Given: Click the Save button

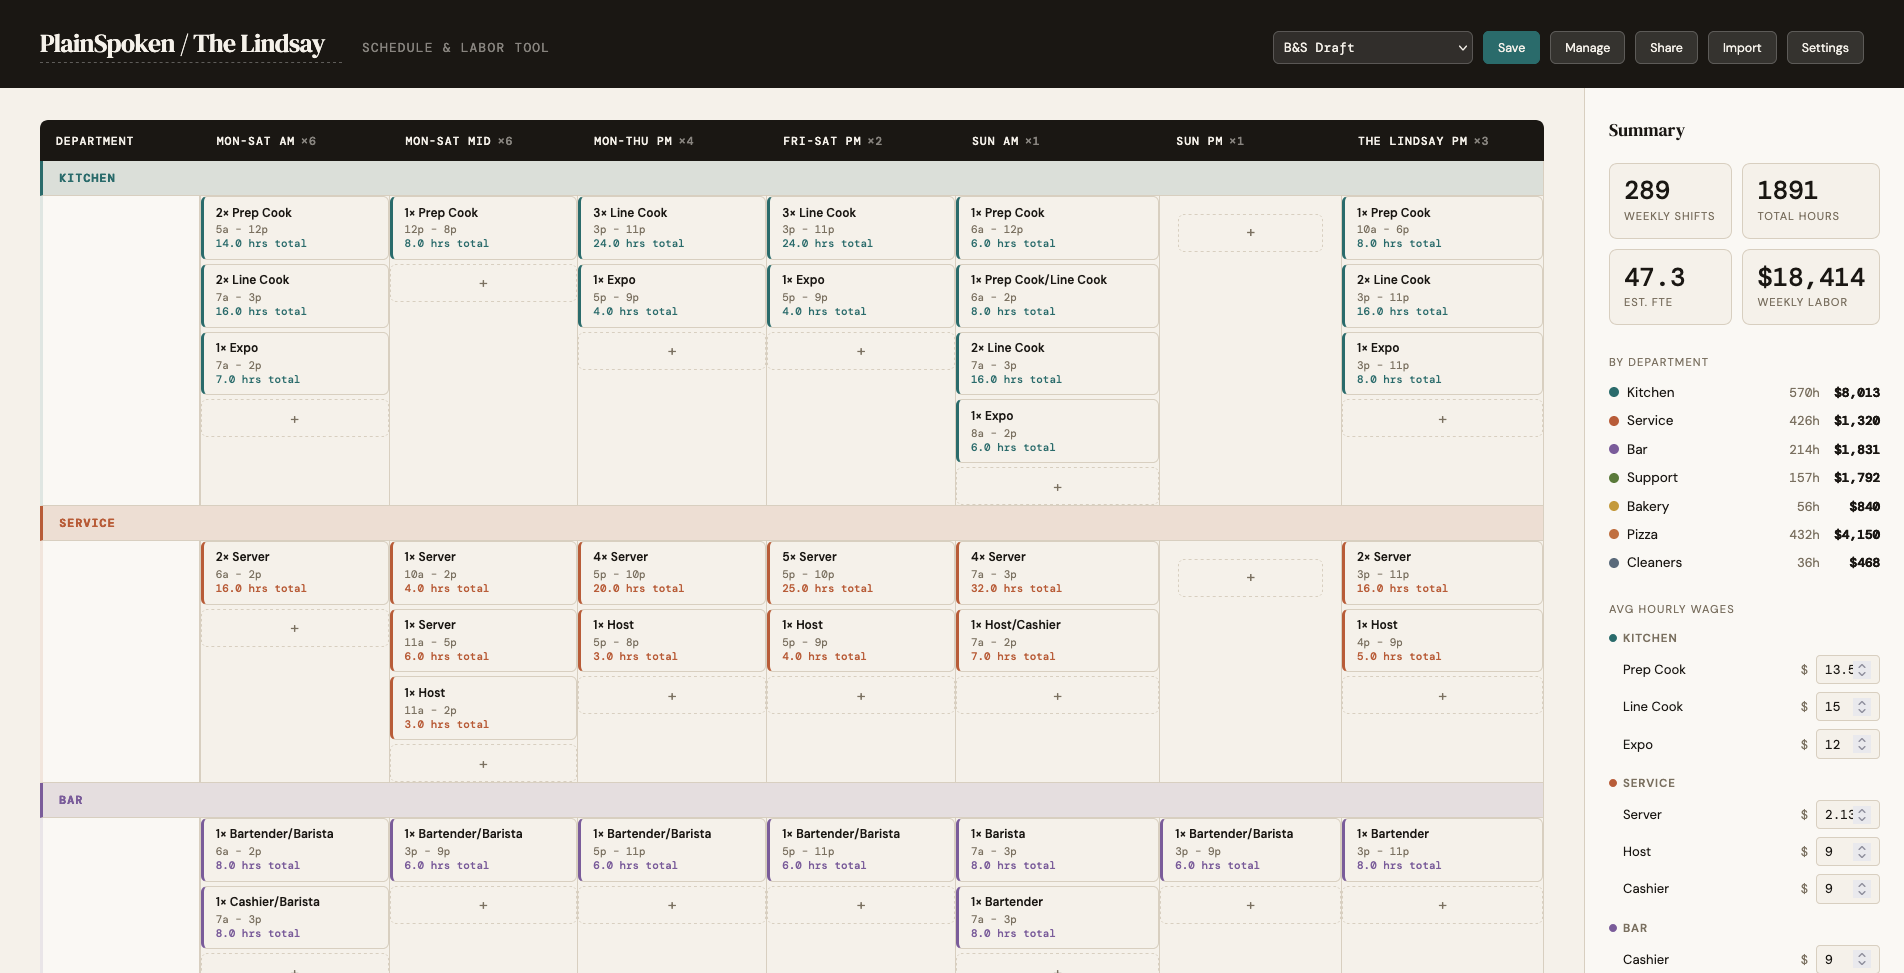Looking at the screenshot, I should point(1511,48).
